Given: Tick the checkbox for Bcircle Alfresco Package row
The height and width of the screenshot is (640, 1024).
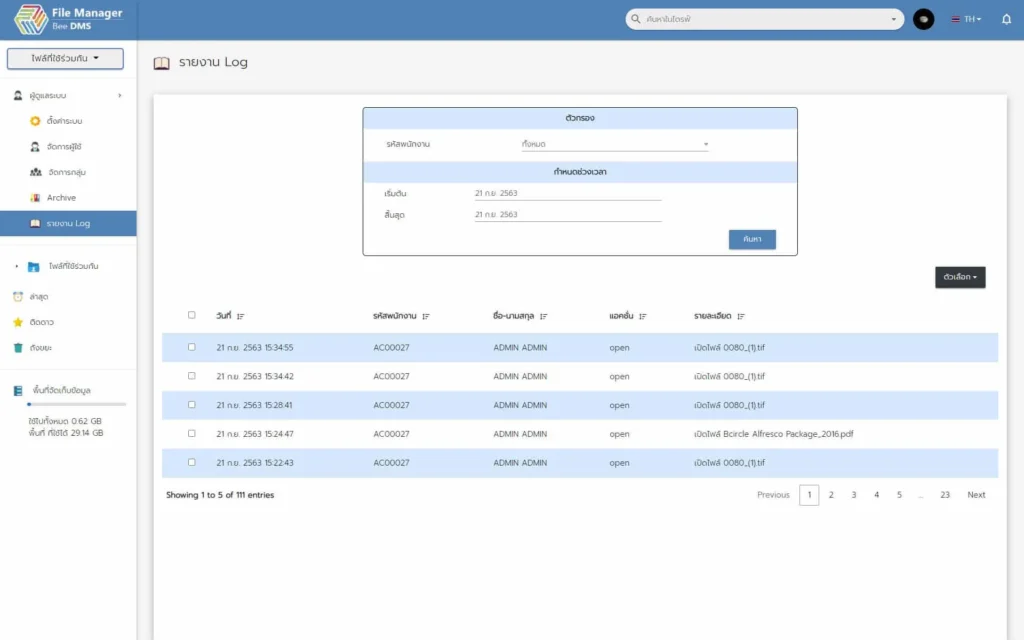Looking at the screenshot, I should tap(192, 434).
